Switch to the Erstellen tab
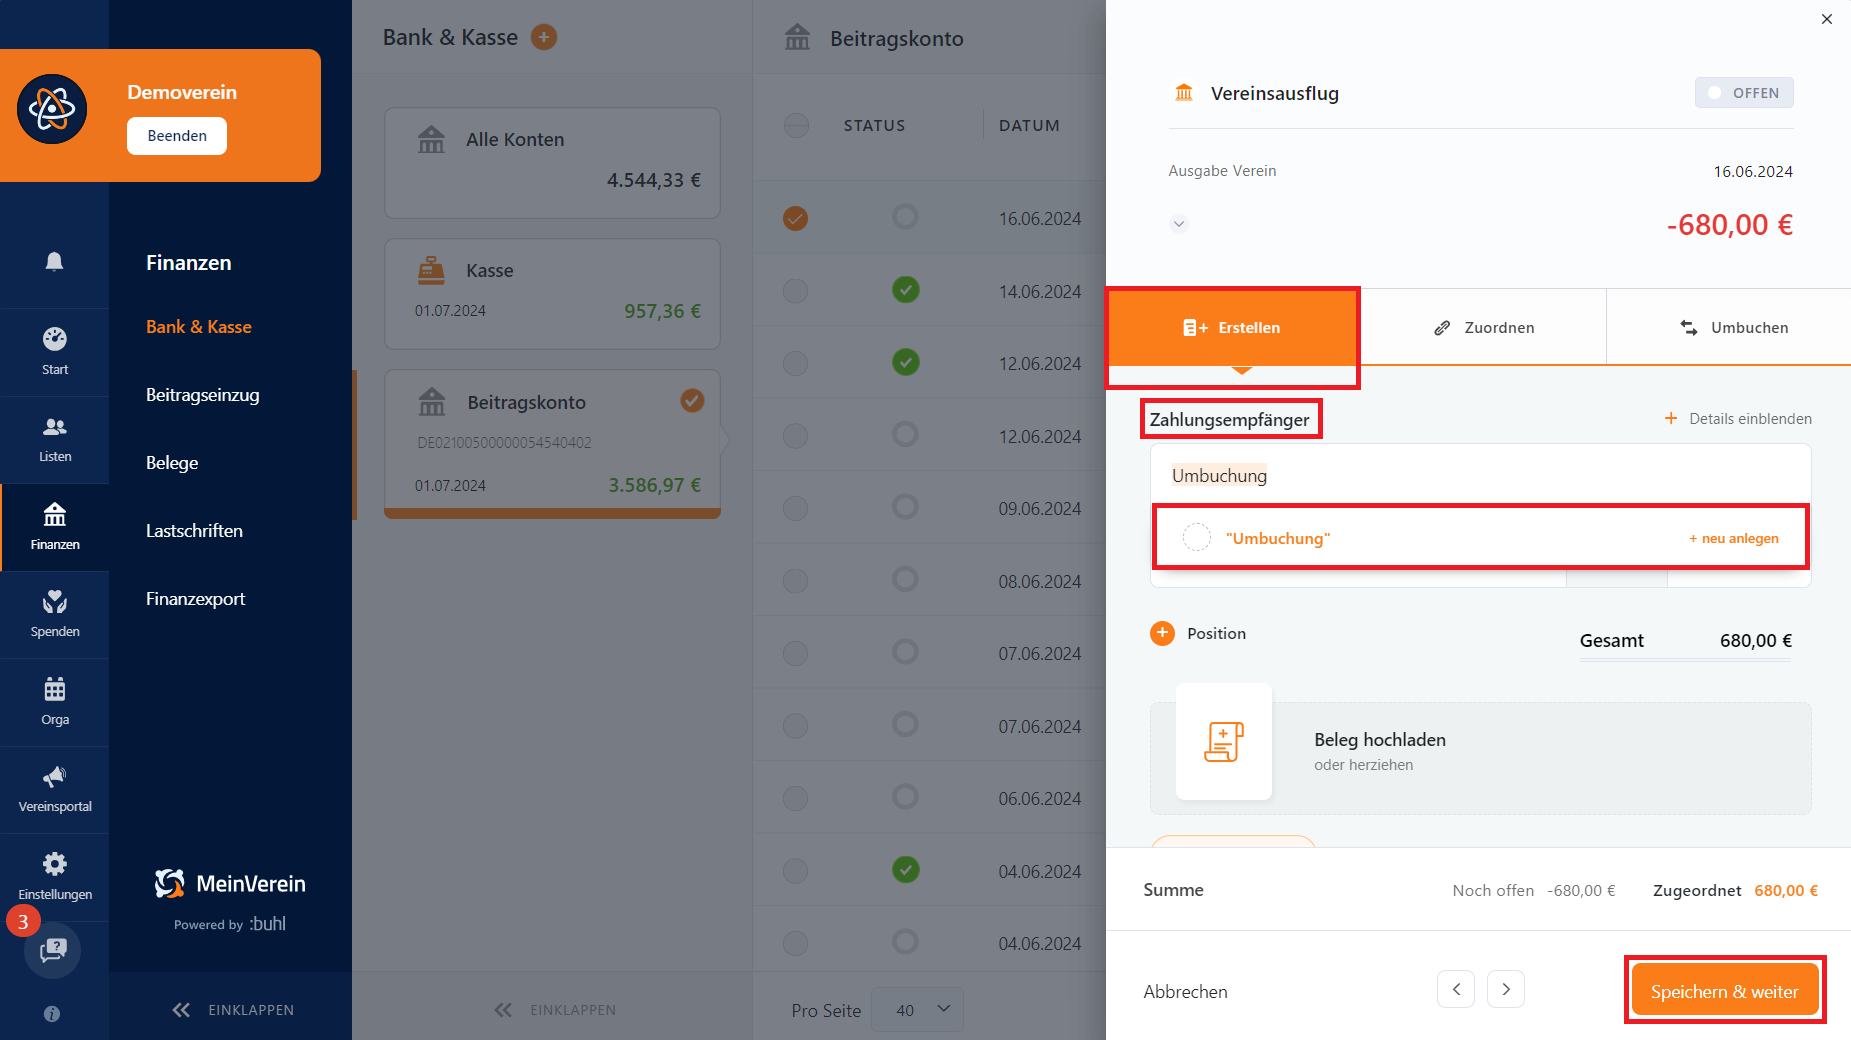The width and height of the screenshot is (1851, 1040). click(1233, 328)
